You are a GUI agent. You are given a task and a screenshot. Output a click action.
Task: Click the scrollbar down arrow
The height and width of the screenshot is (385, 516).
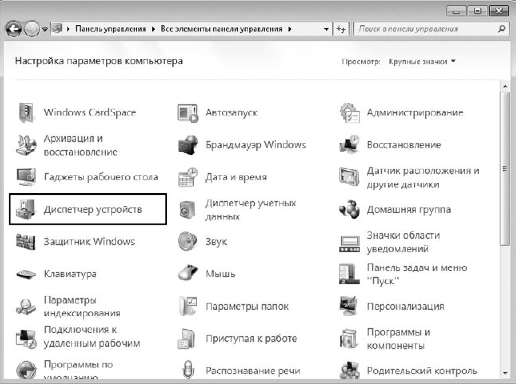tap(505, 373)
